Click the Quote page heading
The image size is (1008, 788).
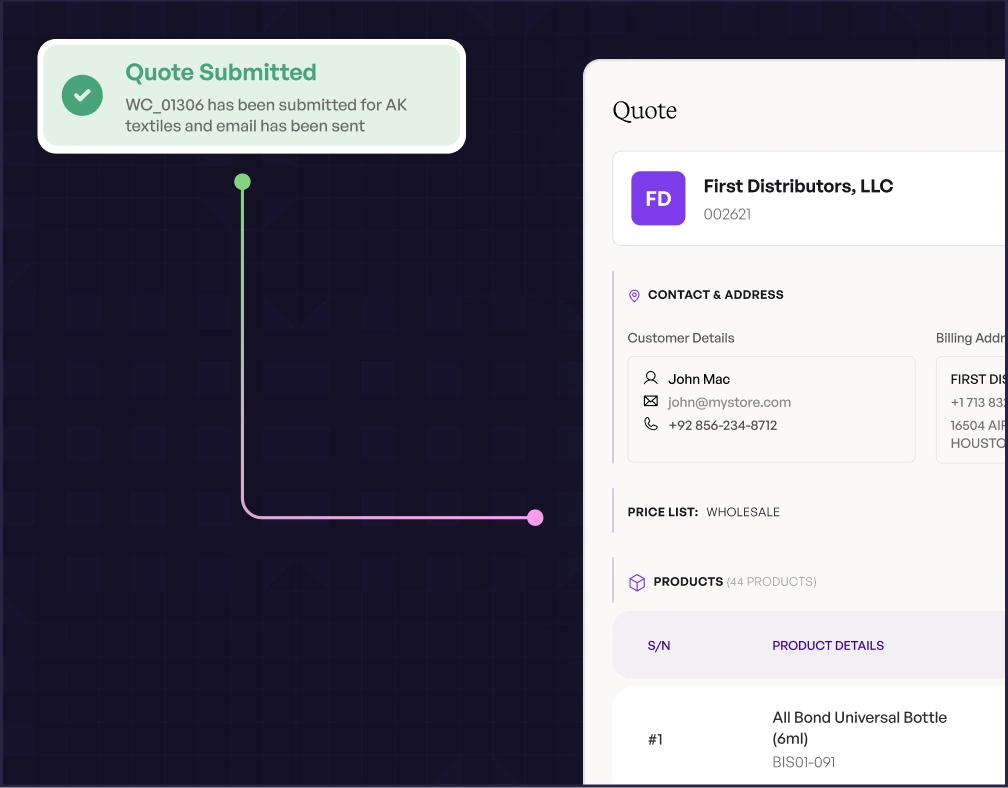tap(644, 110)
